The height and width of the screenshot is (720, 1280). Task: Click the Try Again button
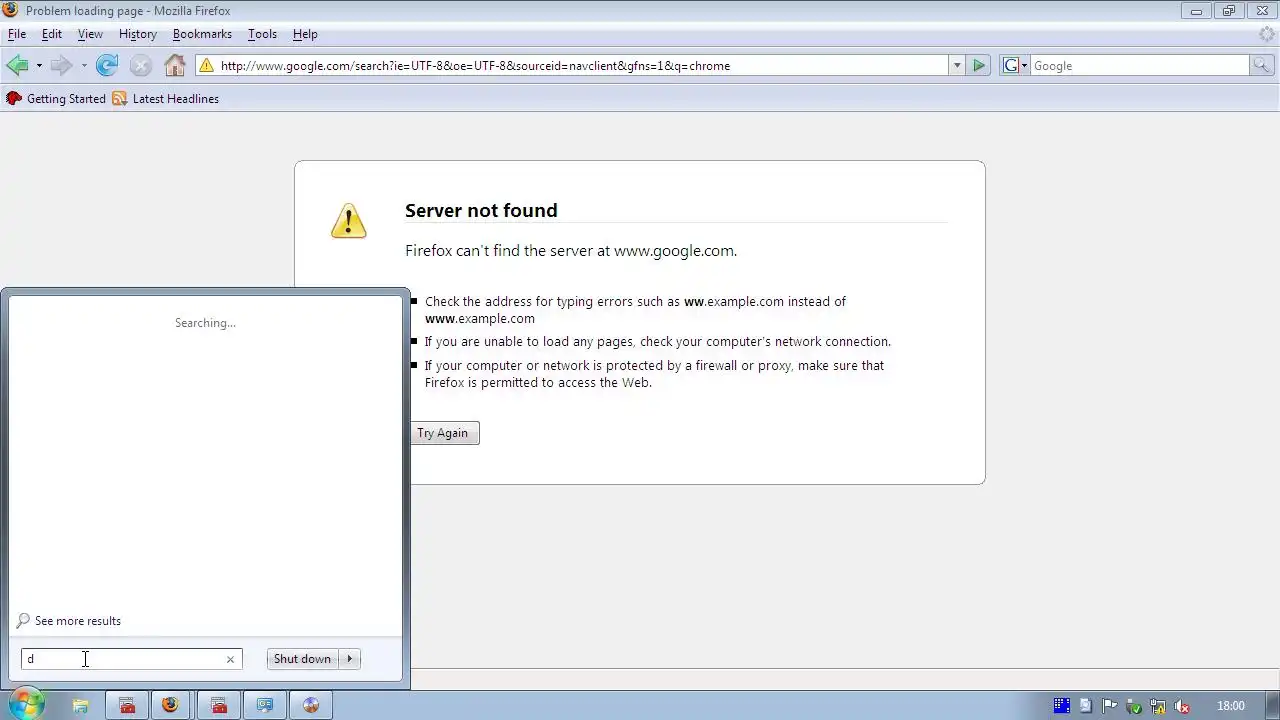(x=442, y=433)
